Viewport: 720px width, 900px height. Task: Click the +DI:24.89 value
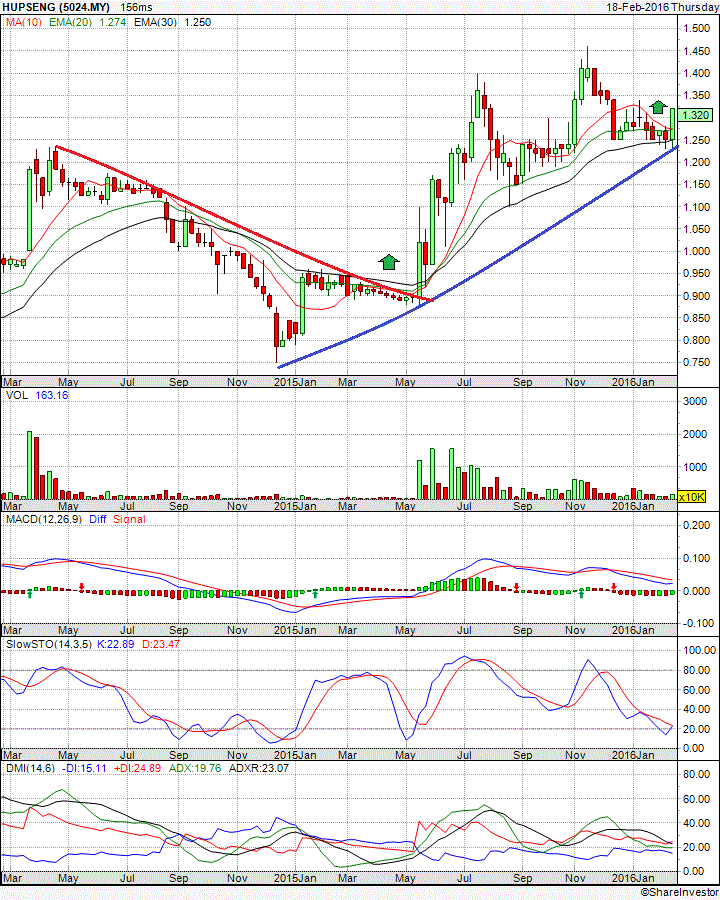137,768
